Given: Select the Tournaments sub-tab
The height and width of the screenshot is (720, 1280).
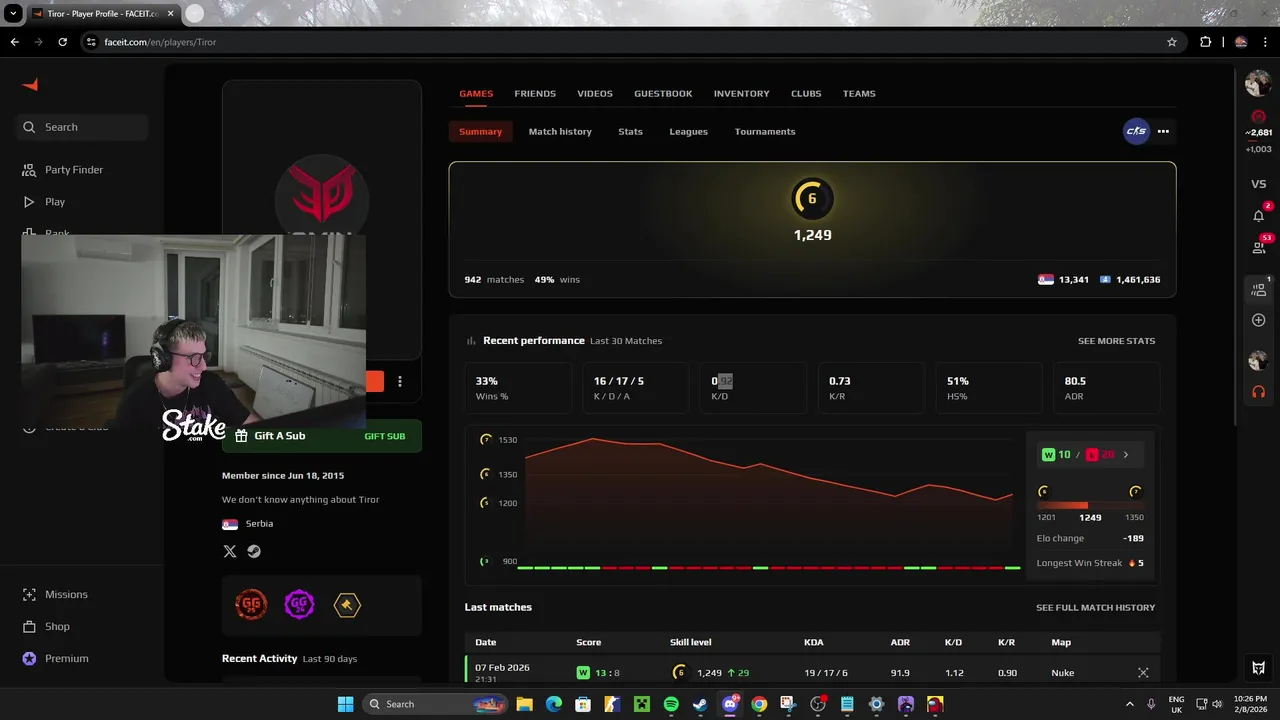Looking at the screenshot, I should pos(765,131).
